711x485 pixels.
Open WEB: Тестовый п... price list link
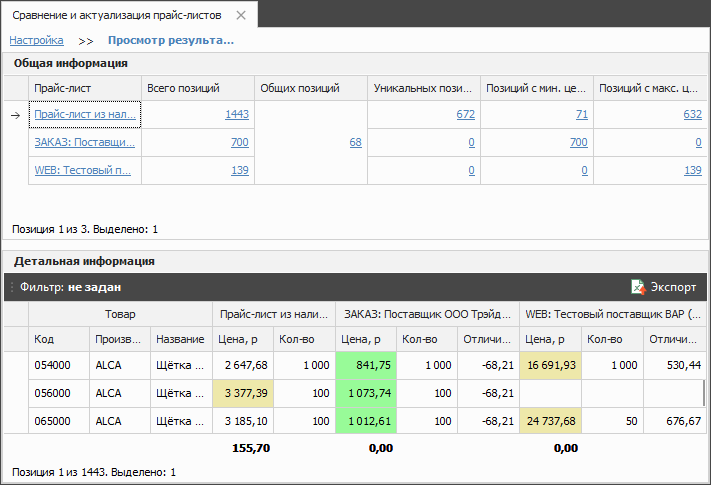tap(83, 170)
